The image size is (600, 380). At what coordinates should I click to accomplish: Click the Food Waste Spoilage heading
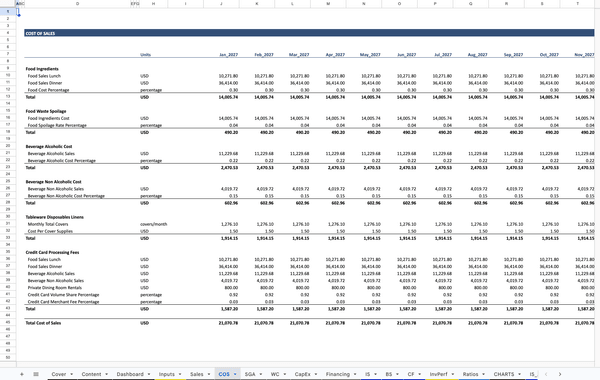point(46,111)
